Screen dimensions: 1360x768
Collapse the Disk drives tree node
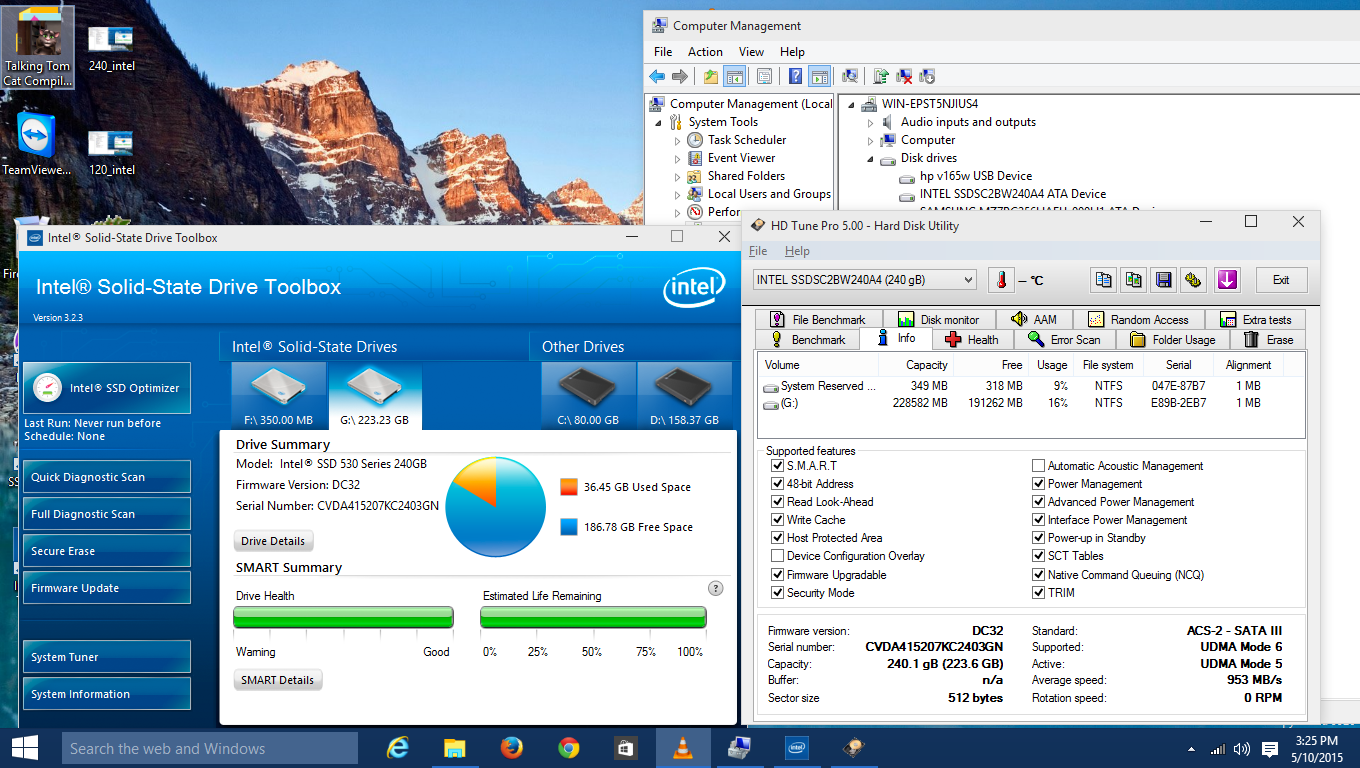[x=871, y=159]
